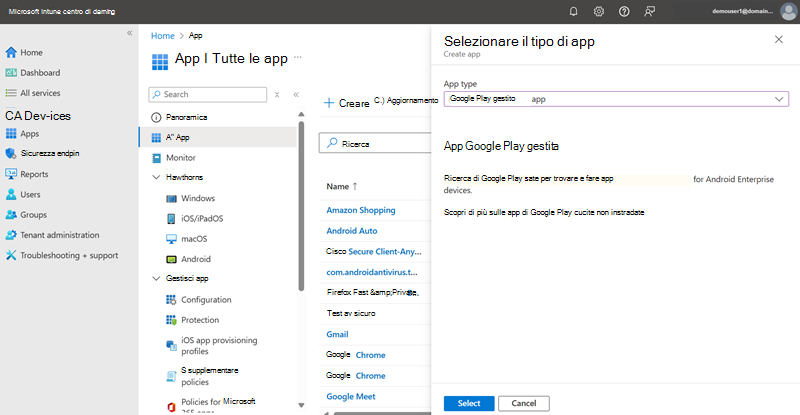Open more options ellipsis beside page title

click(298, 57)
